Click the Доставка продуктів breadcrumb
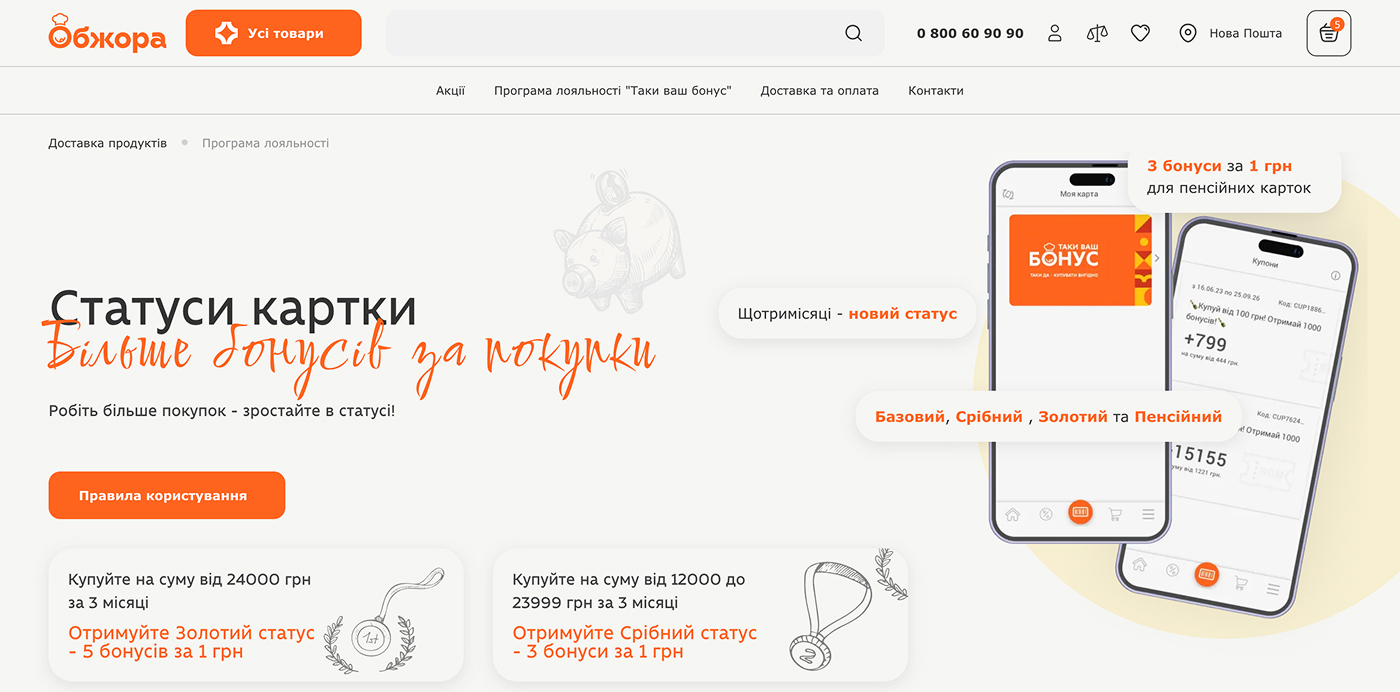The image size is (1400, 692). tap(108, 143)
